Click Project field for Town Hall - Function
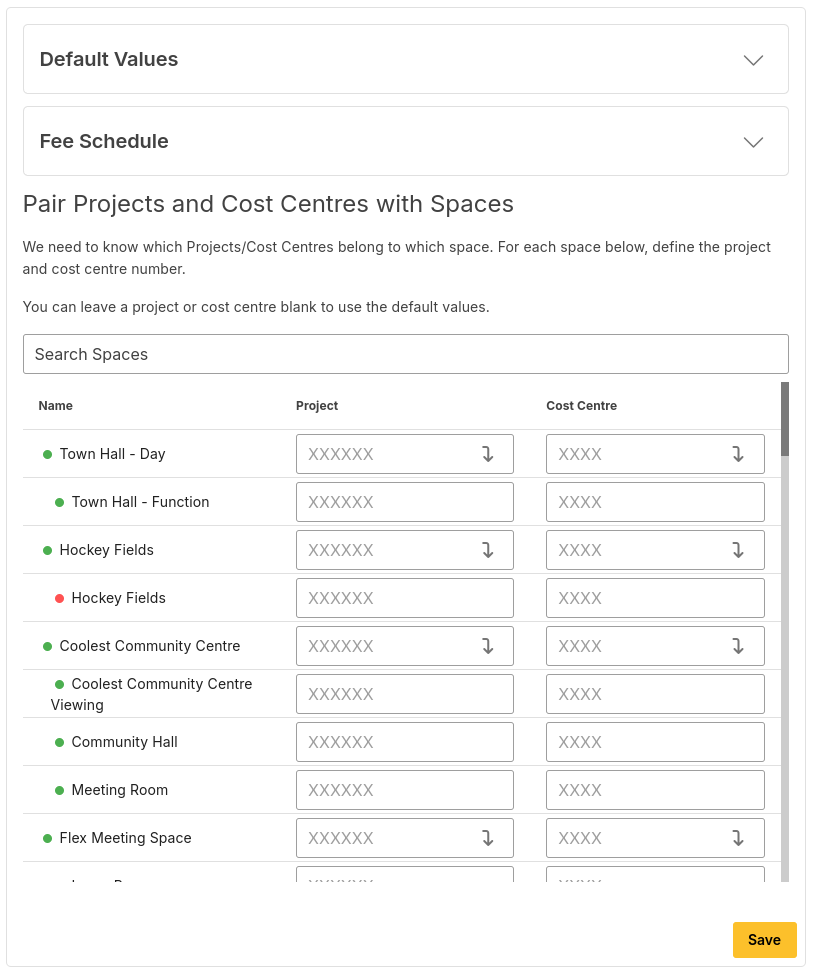The height and width of the screenshot is (975, 814). [404, 502]
